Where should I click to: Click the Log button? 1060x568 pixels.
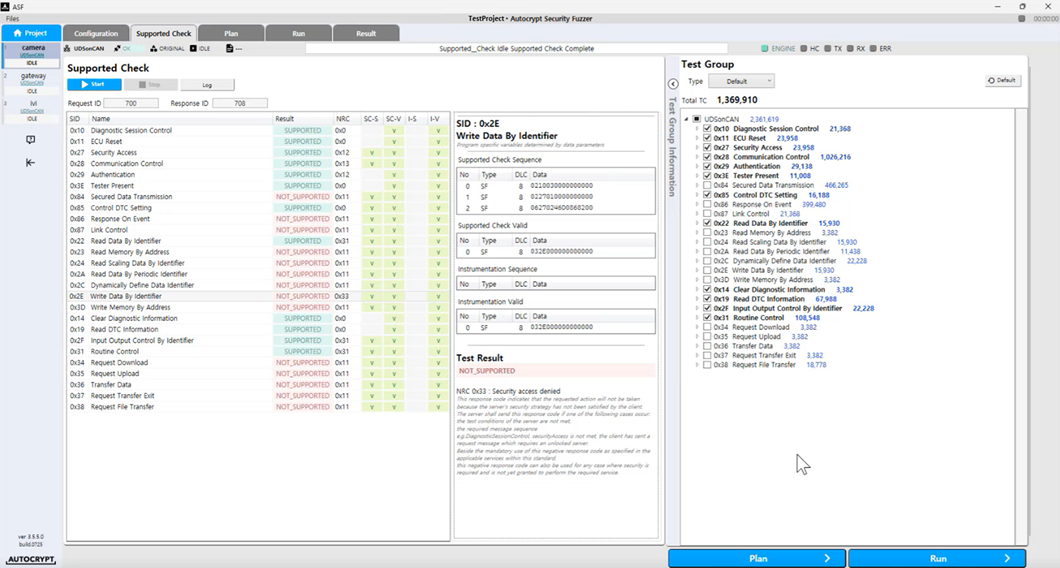[208, 85]
